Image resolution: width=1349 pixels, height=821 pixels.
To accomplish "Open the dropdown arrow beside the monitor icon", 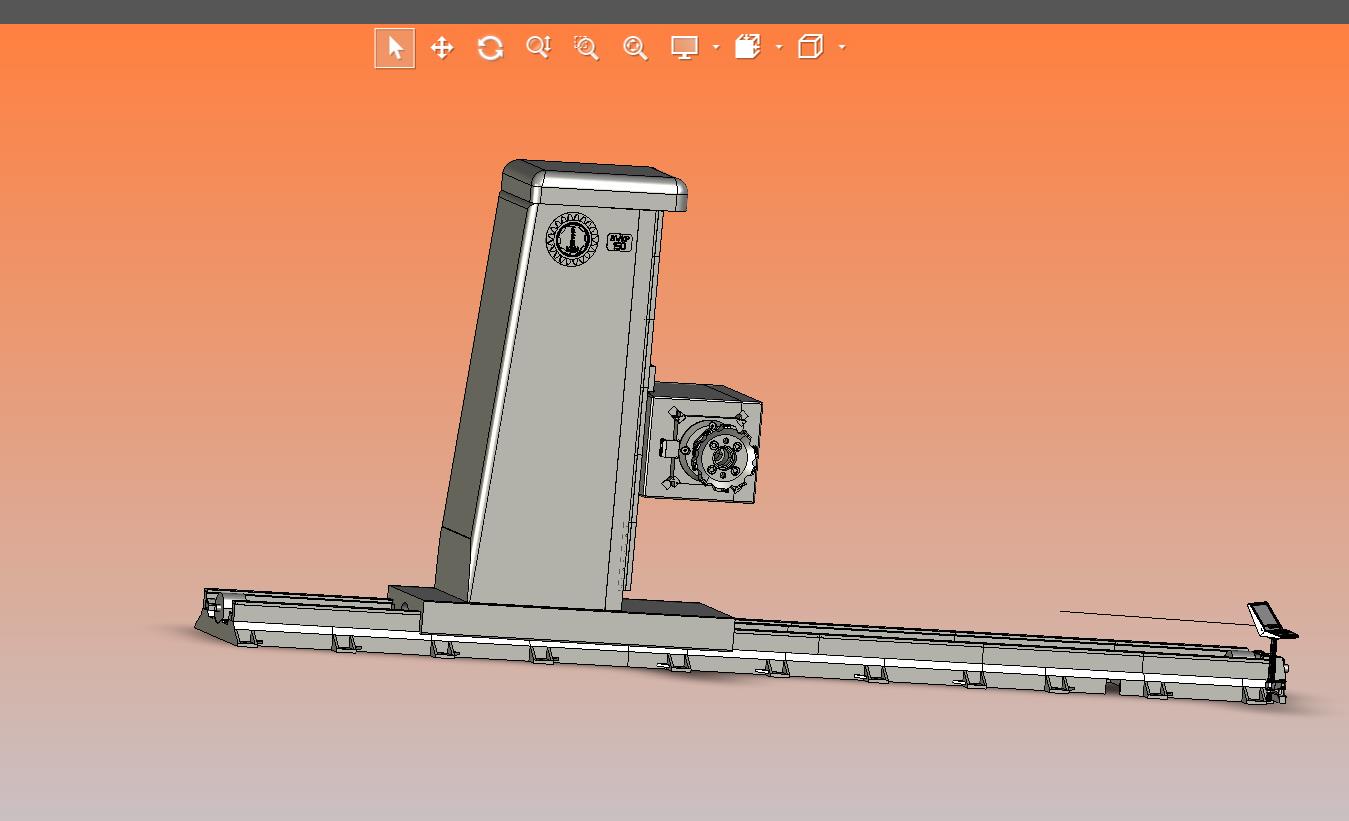I will click(716, 47).
